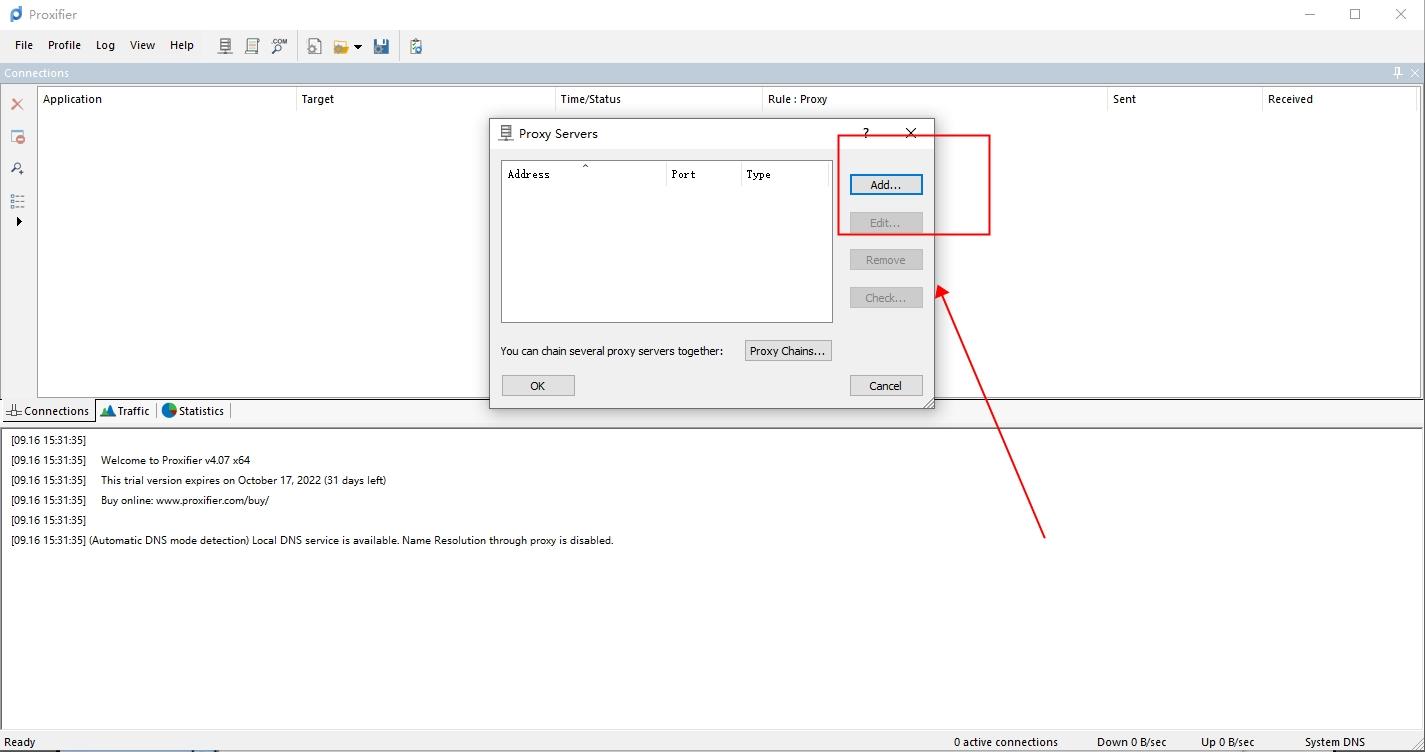Click the open profile folder icon

(x=341, y=46)
